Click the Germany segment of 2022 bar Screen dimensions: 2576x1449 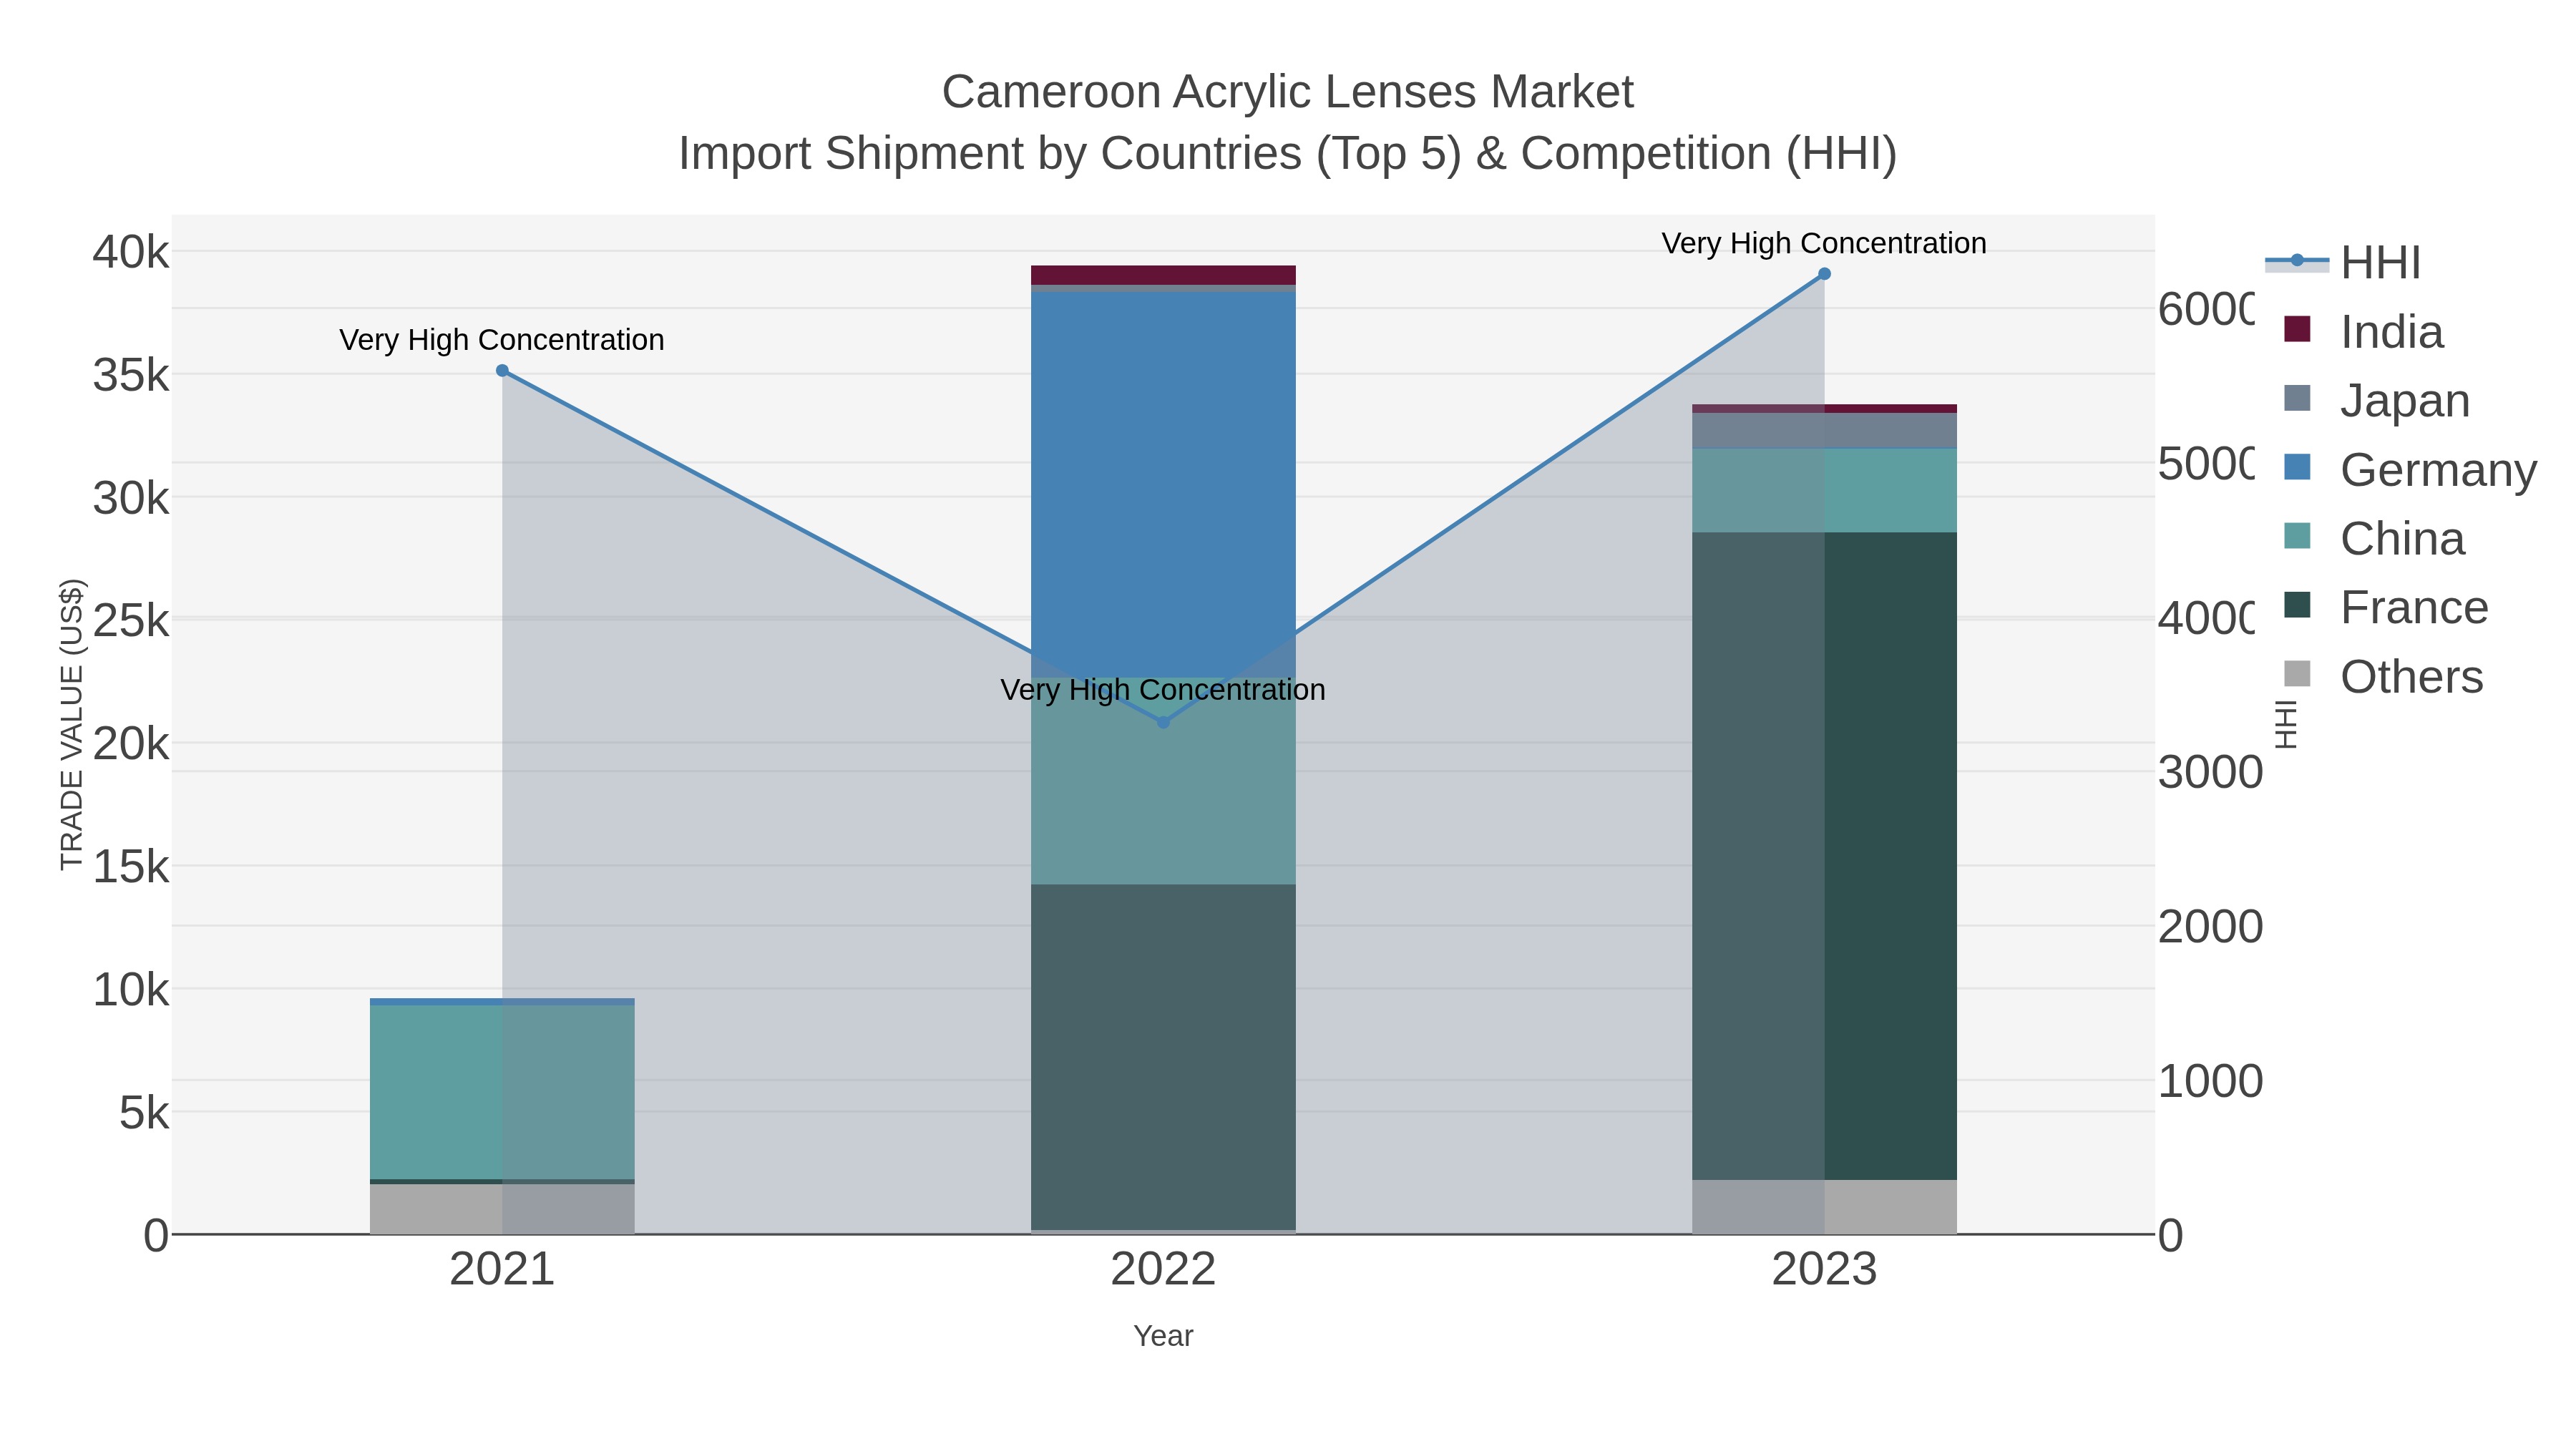coord(1163,485)
